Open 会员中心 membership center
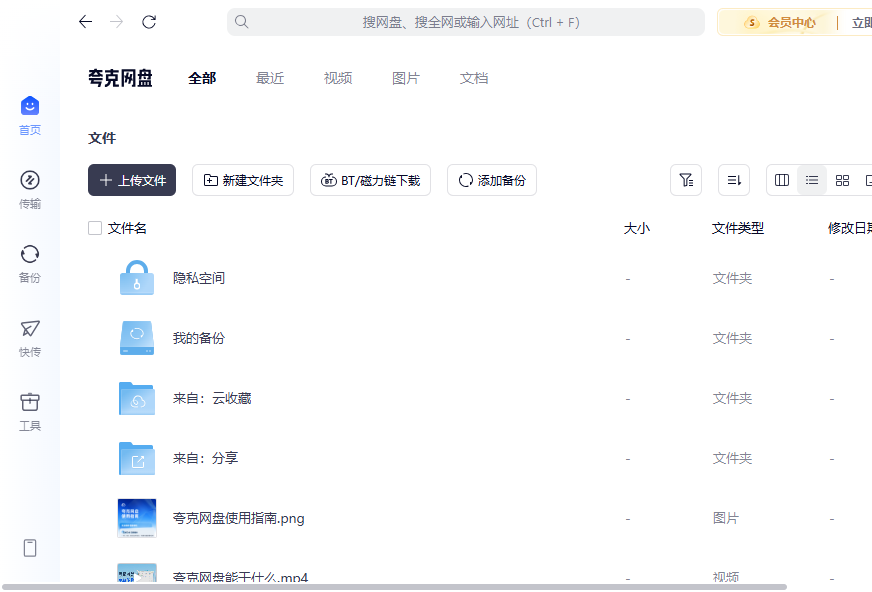Image resolution: width=872 pixels, height=592 pixels. click(x=782, y=23)
